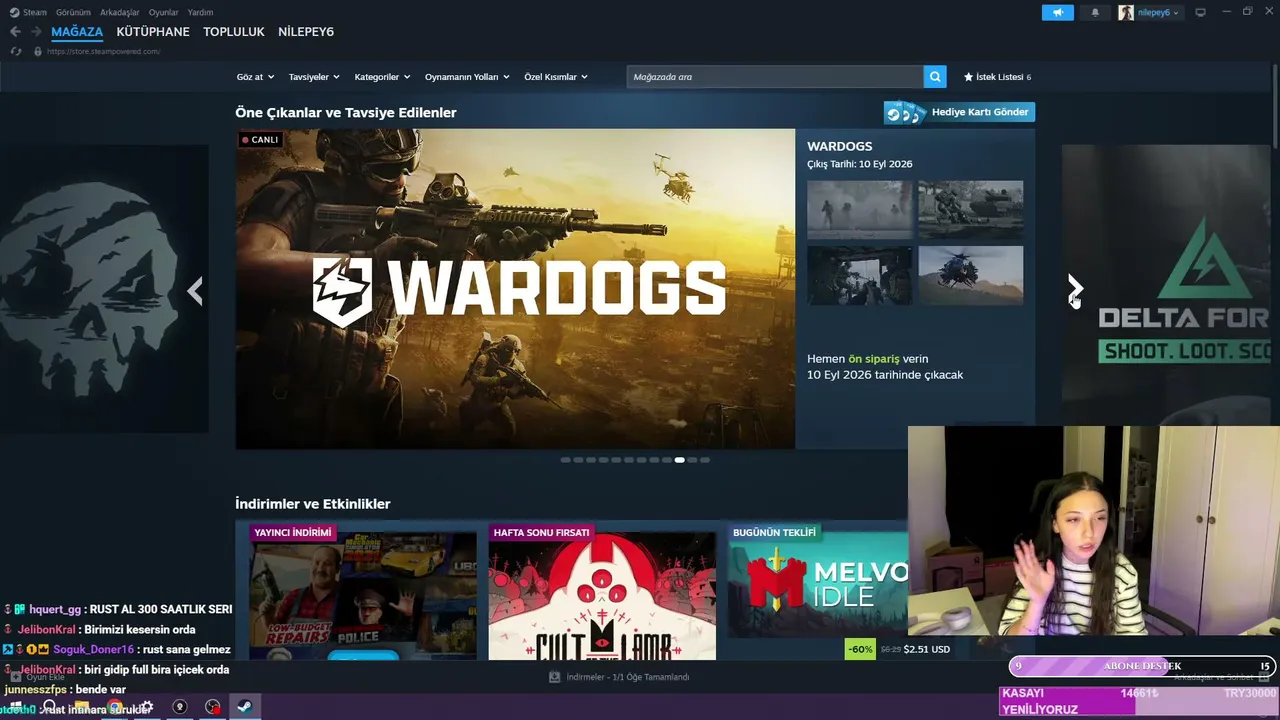Click the blue search magnifier button
The image size is (1280, 720).
pyautogui.click(x=935, y=77)
